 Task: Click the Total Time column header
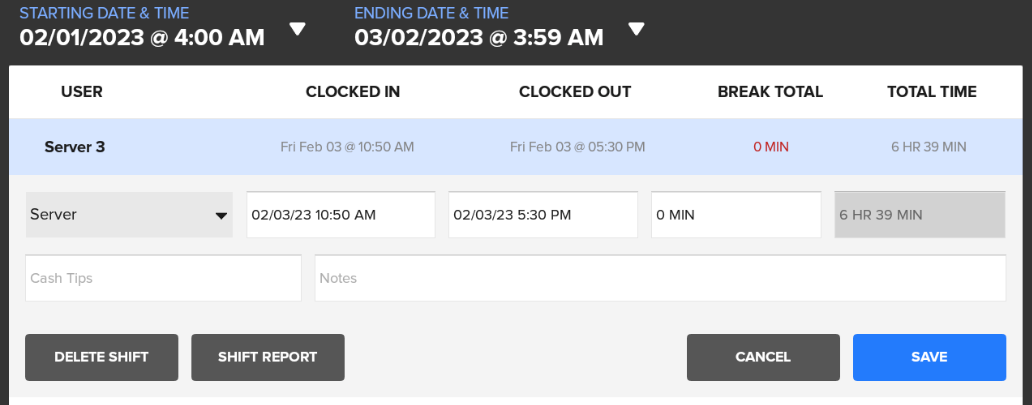point(932,92)
